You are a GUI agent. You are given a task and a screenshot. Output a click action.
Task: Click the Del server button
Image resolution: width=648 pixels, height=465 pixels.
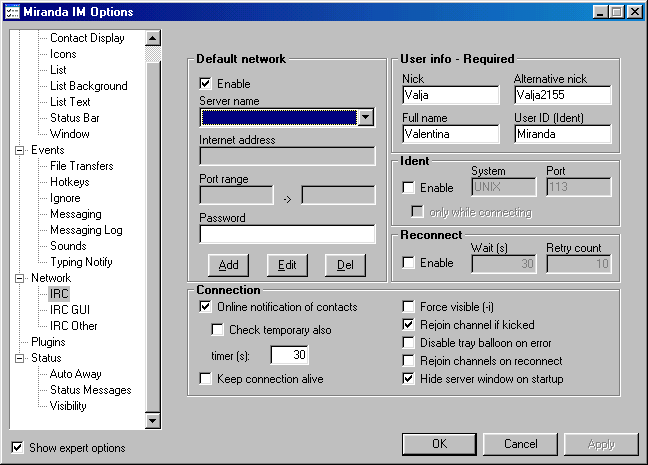[x=345, y=265]
